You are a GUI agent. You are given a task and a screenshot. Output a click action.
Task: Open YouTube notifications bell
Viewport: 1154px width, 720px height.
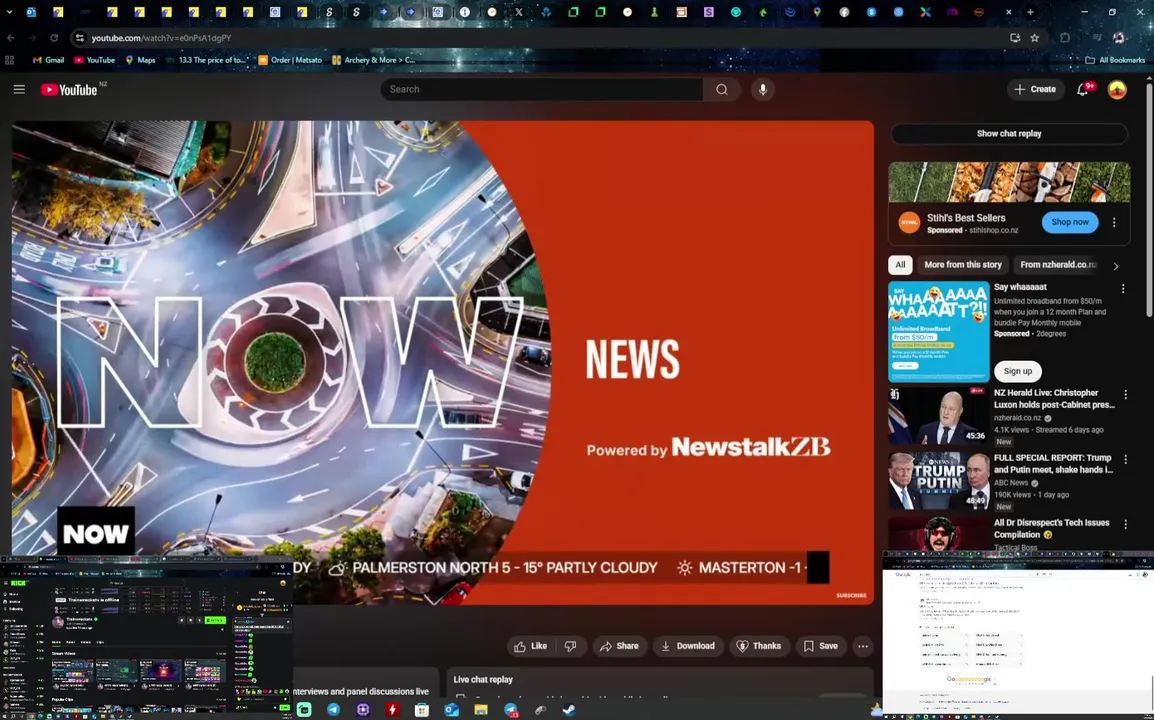tap(1083, 89)
